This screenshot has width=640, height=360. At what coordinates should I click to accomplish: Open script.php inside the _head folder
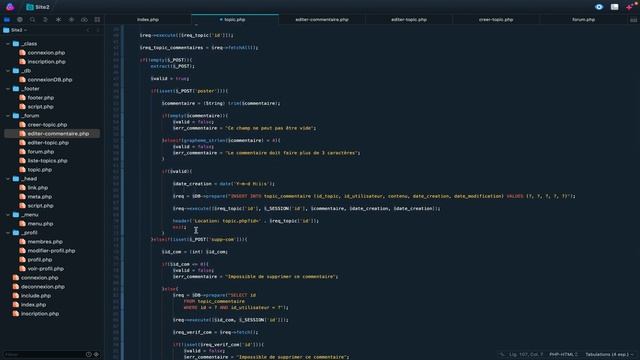[x=40, y=206]
